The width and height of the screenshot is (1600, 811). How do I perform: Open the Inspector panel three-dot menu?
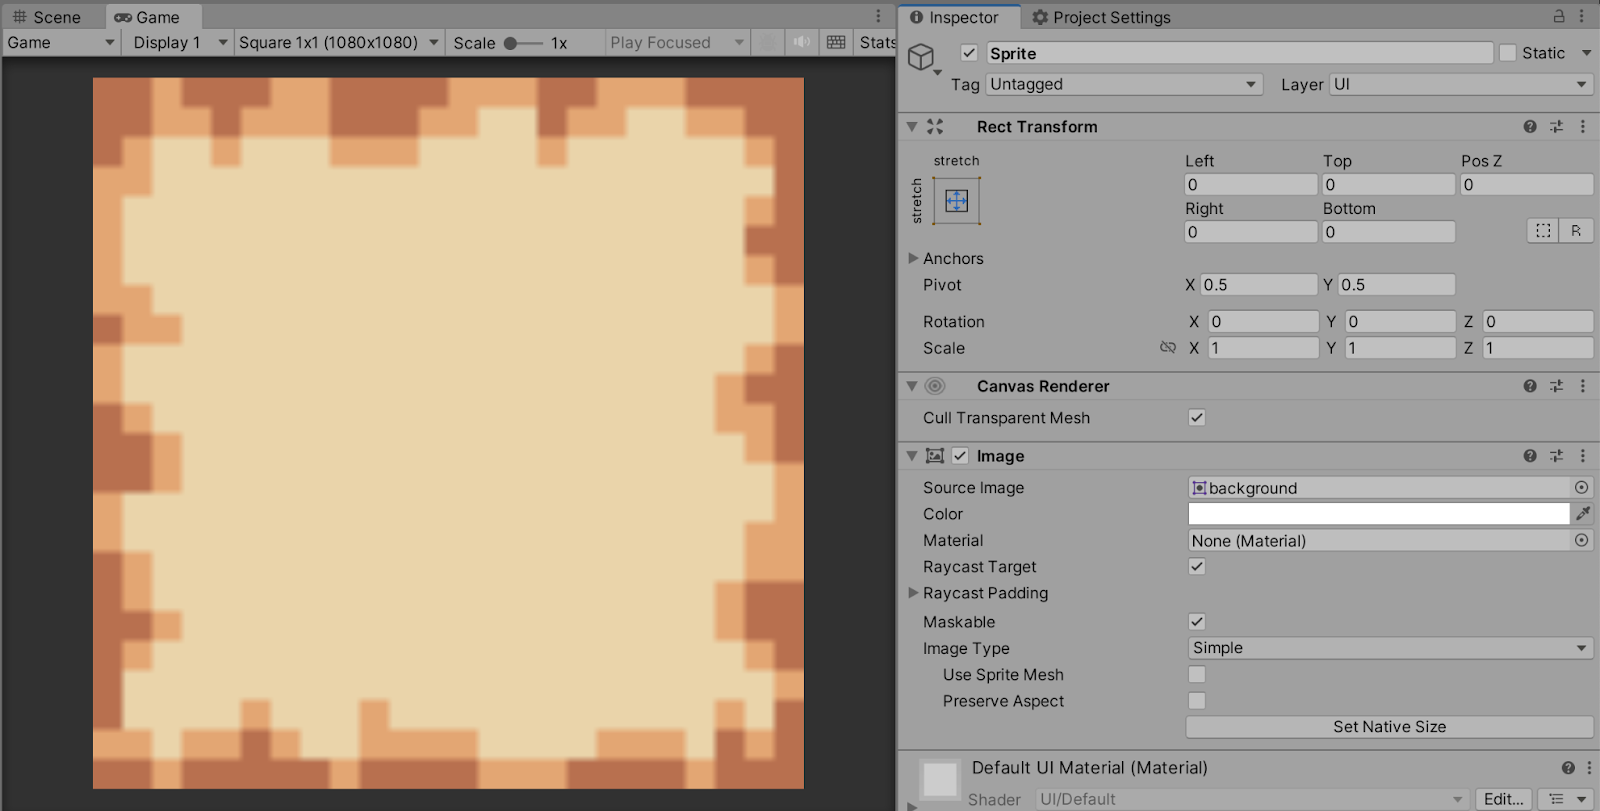coord(1581,16)
